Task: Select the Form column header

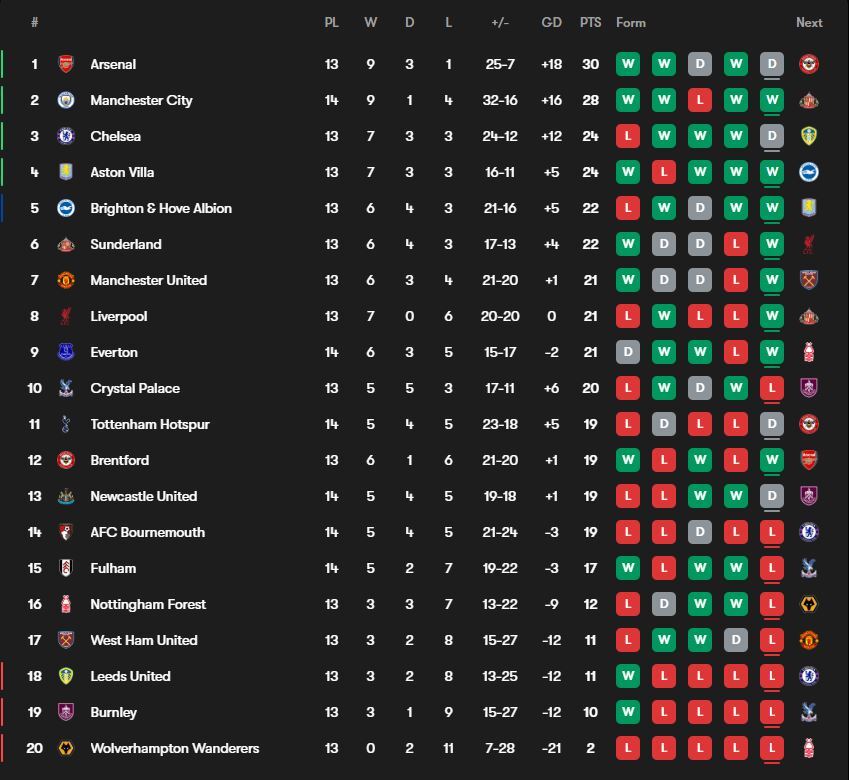Action: tap(631, 22)
